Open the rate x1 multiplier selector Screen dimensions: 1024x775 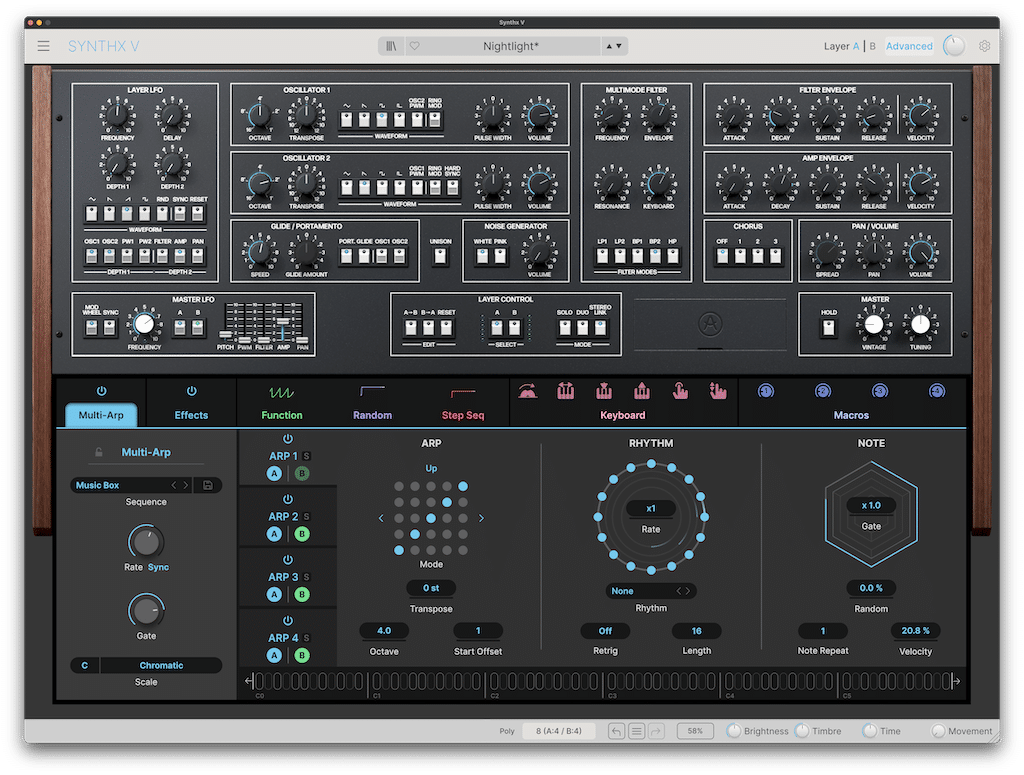650,508
